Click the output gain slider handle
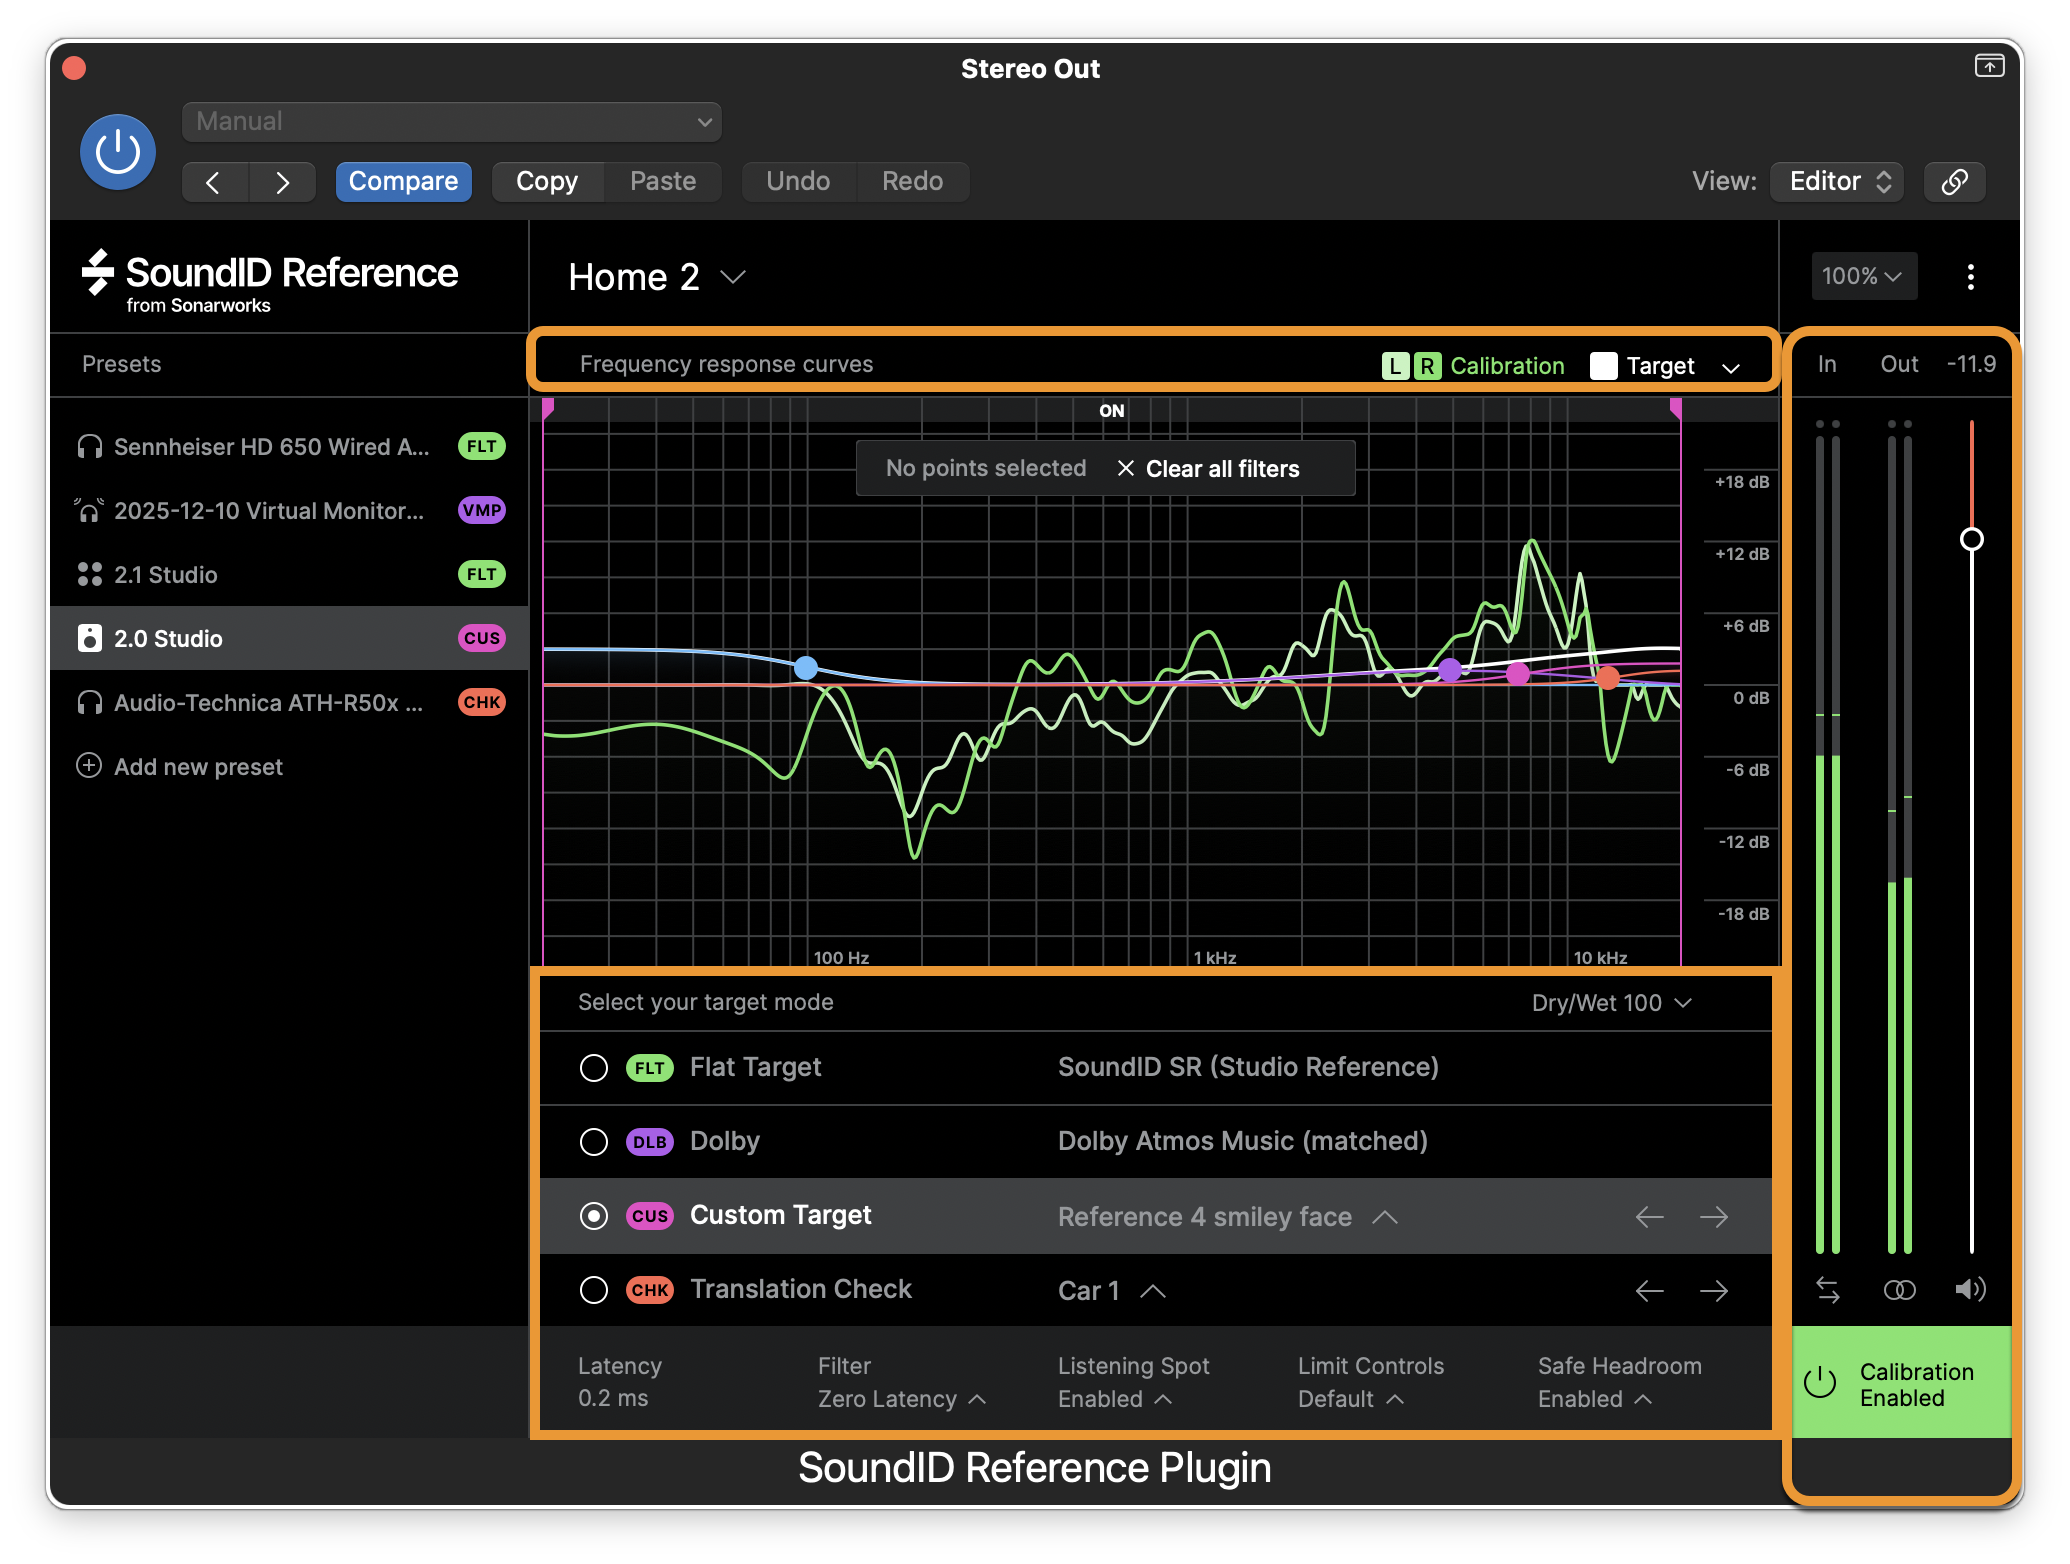The width and height of the screenshot is (2070, 1564). tap(1971, 540)
